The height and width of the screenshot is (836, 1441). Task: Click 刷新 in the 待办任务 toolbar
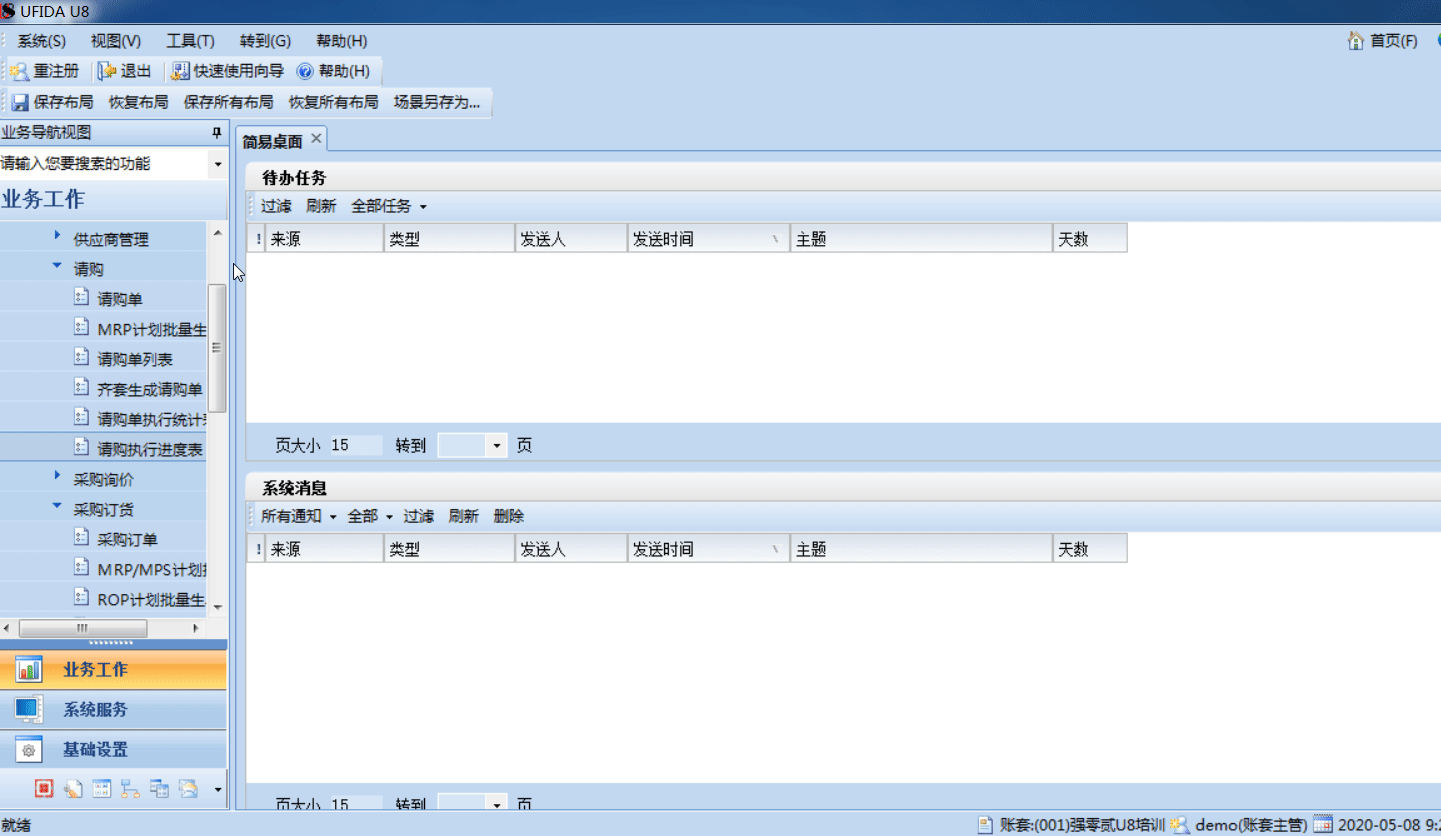pyautogui.click(x=321, y=206)
